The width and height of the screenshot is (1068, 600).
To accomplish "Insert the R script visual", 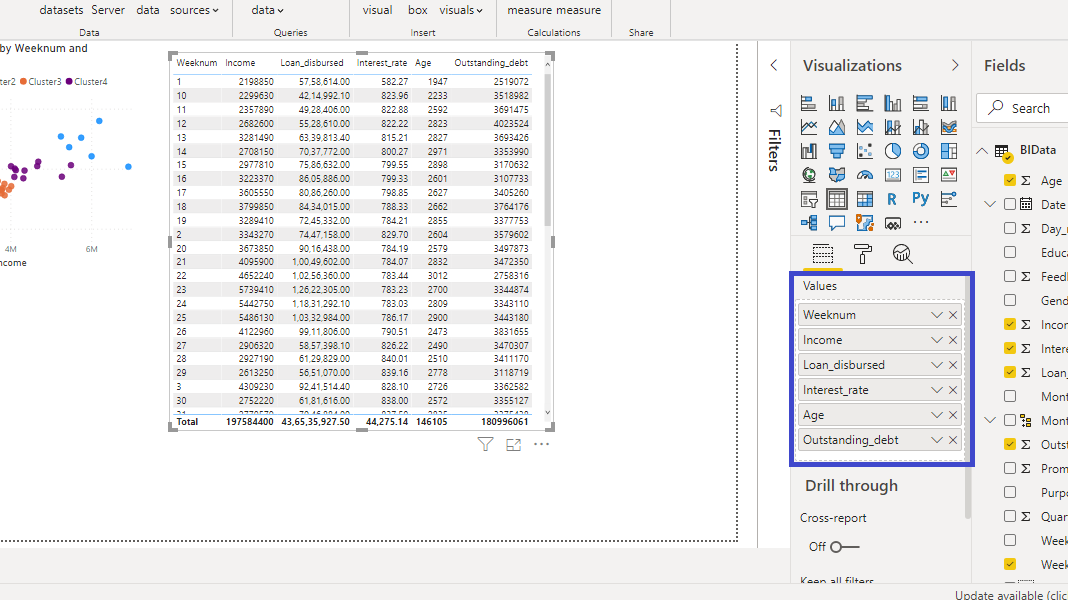I will 893,199.
